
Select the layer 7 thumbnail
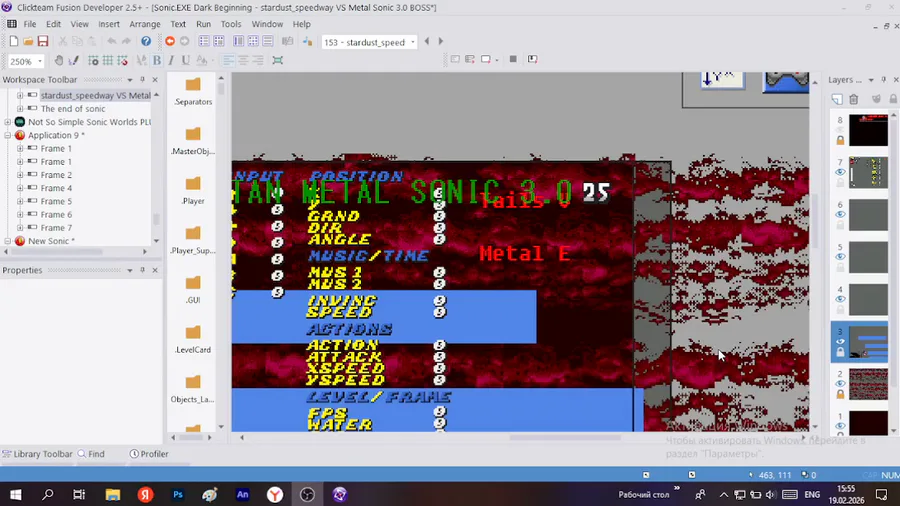coord(868,172)
